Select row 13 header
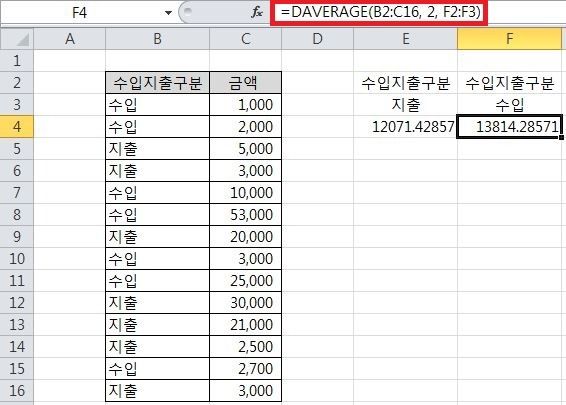 coord(17,325)
